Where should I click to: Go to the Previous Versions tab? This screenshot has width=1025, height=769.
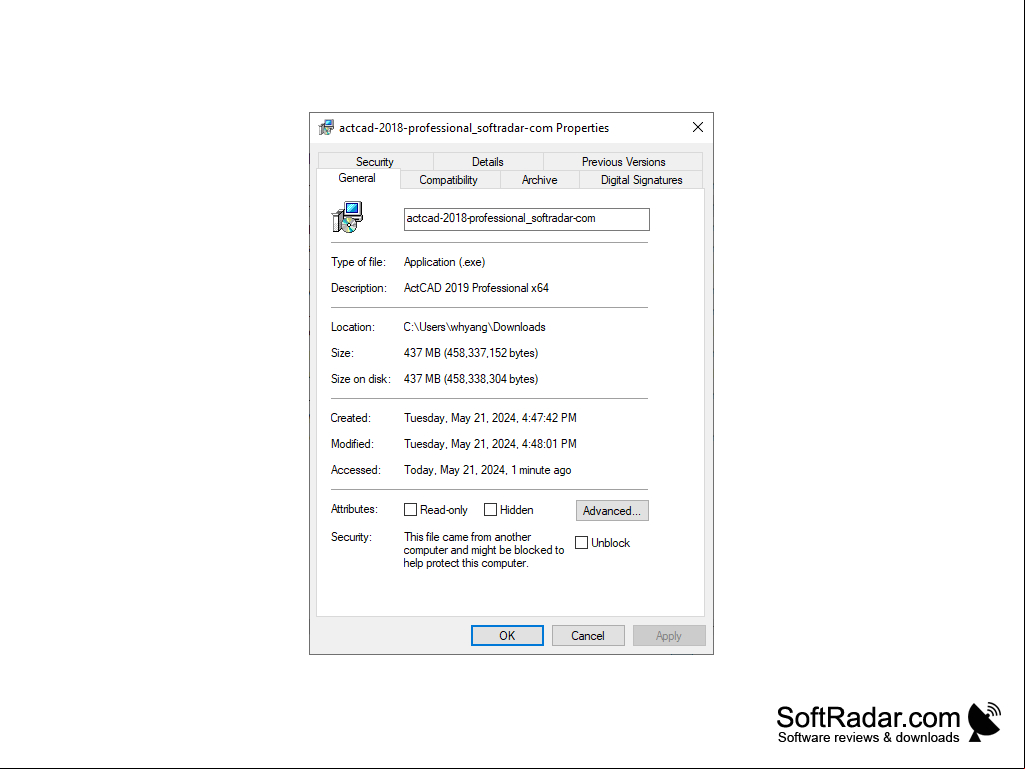pos(623,162)
